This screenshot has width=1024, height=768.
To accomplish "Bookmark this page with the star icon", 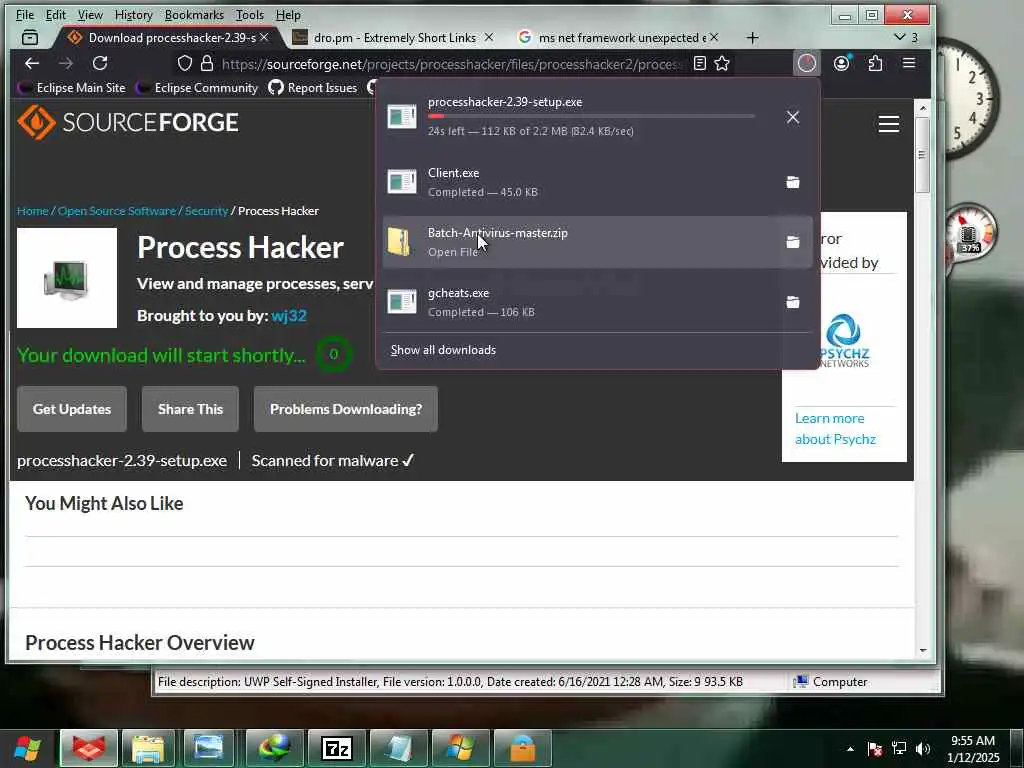I will 722,63.
